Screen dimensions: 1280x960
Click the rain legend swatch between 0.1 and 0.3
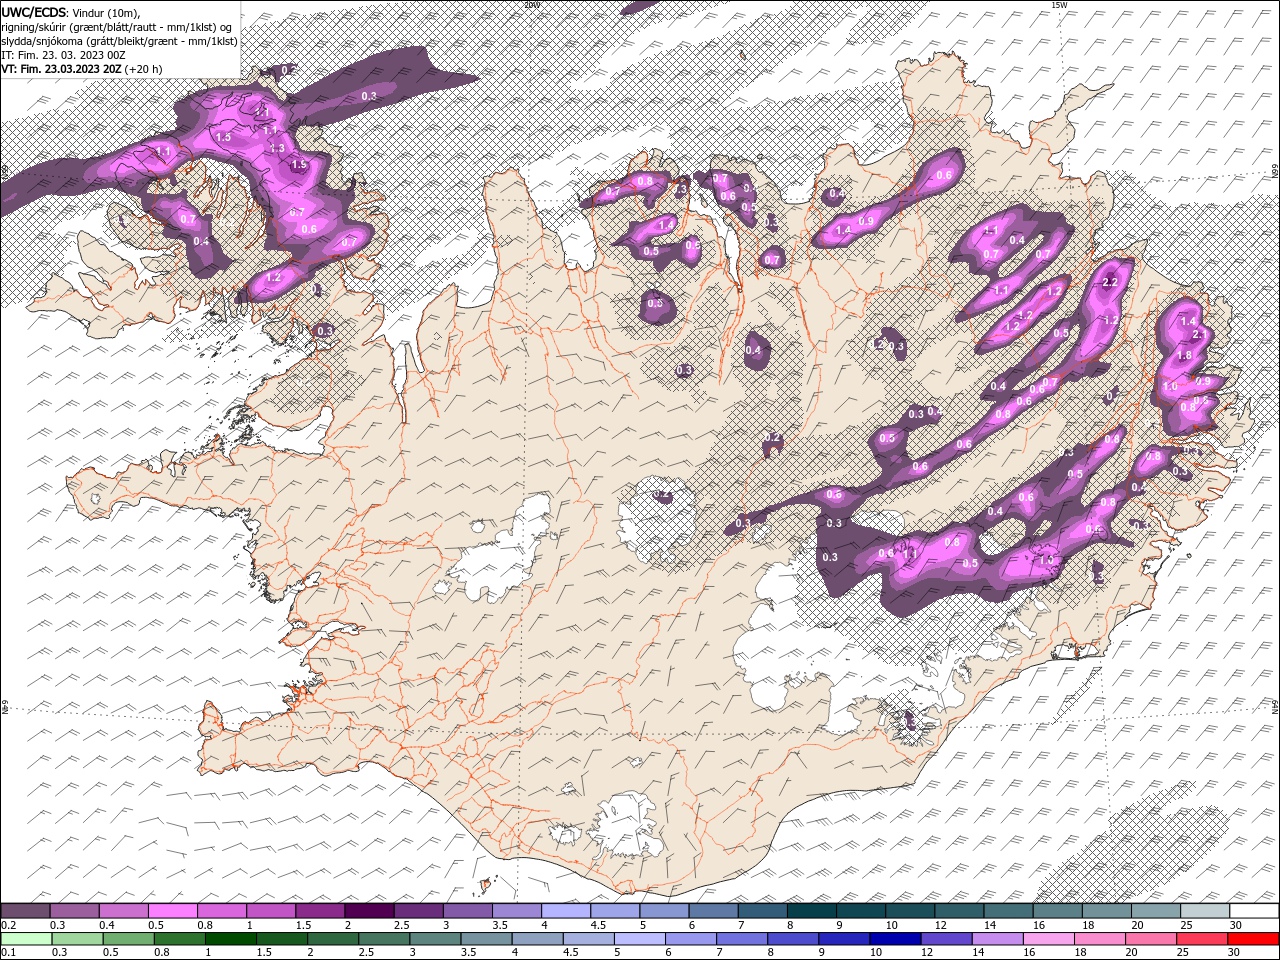(x=26, y=938)
